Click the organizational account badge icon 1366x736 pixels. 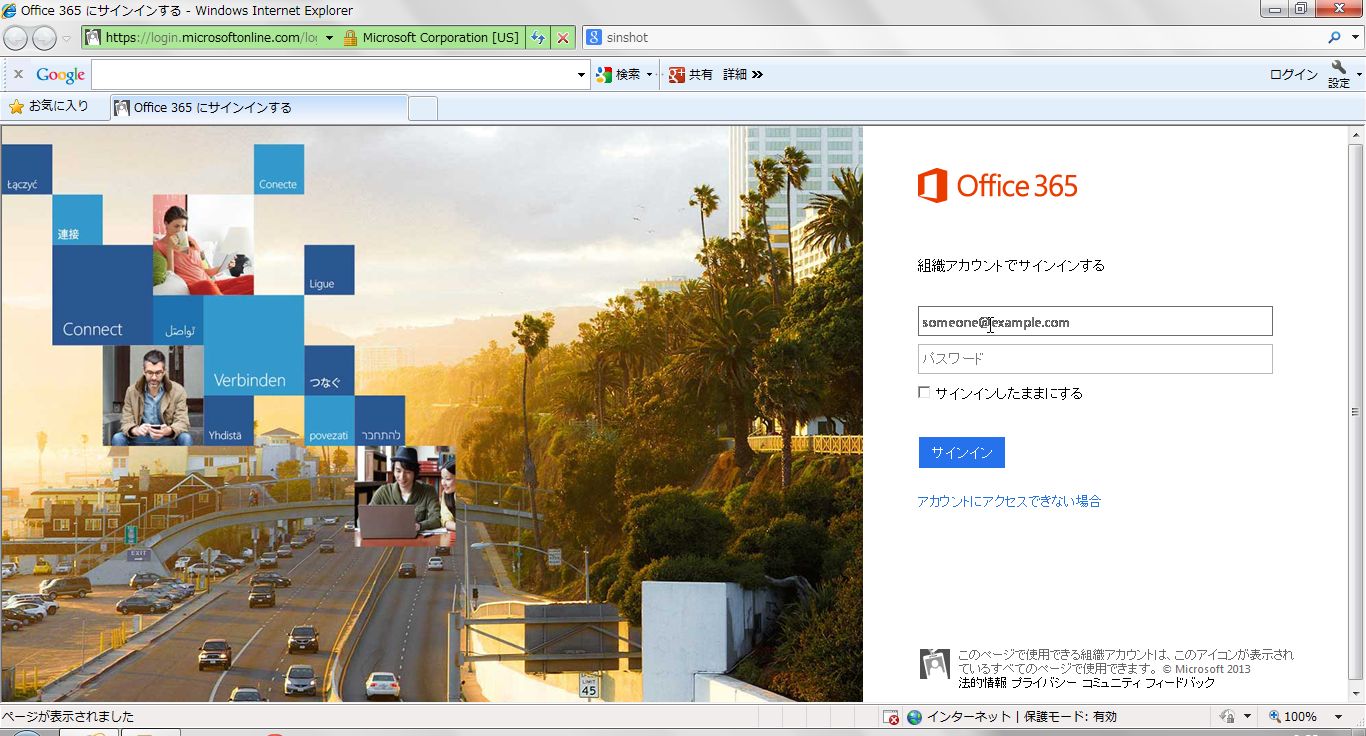pos(935,664)
